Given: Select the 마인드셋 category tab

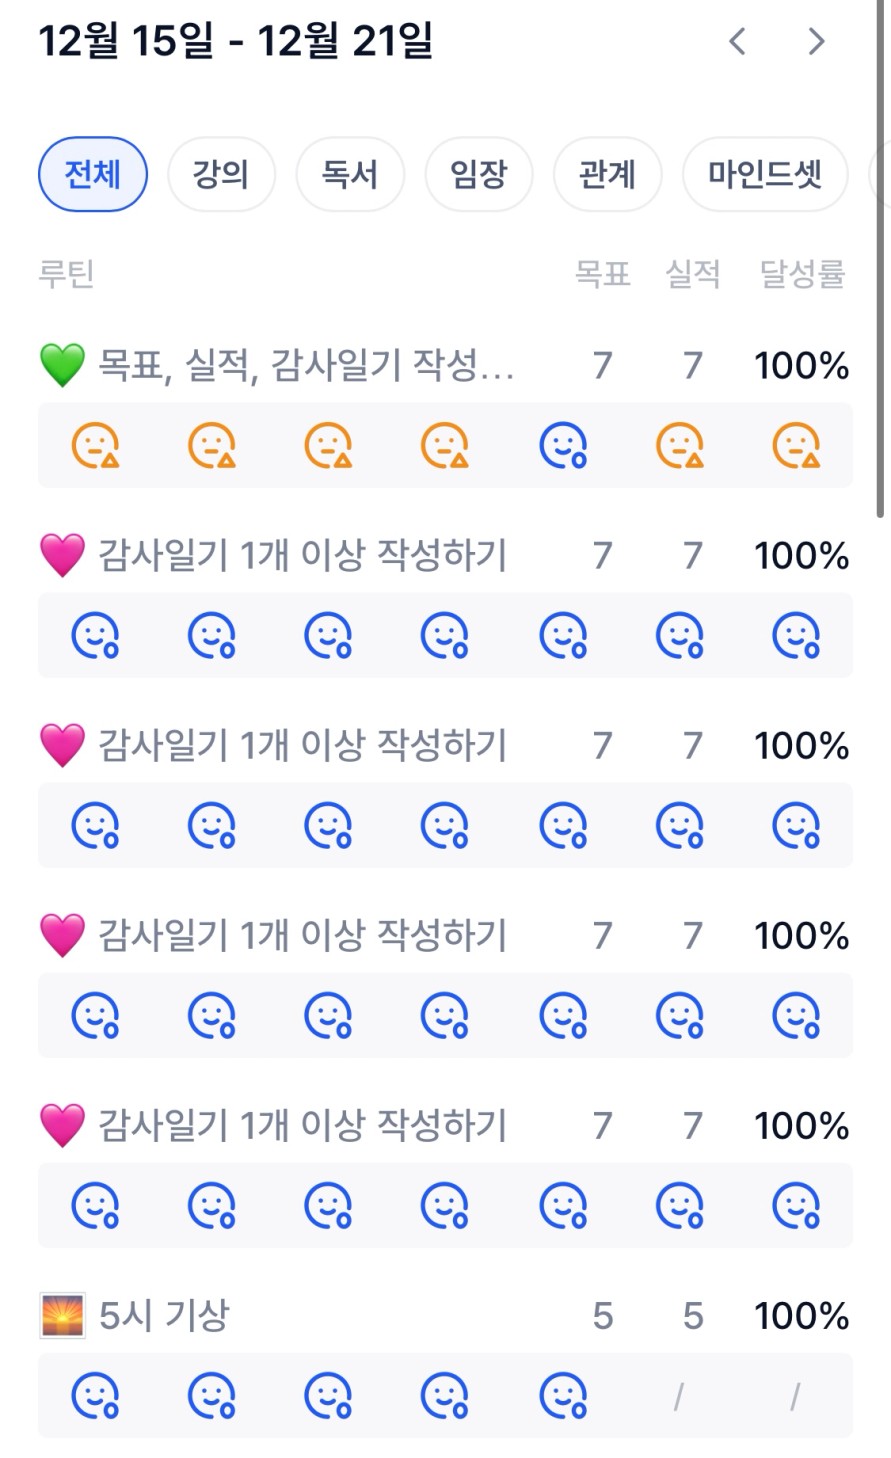Looking at the screenshot, I should point(765,174).
